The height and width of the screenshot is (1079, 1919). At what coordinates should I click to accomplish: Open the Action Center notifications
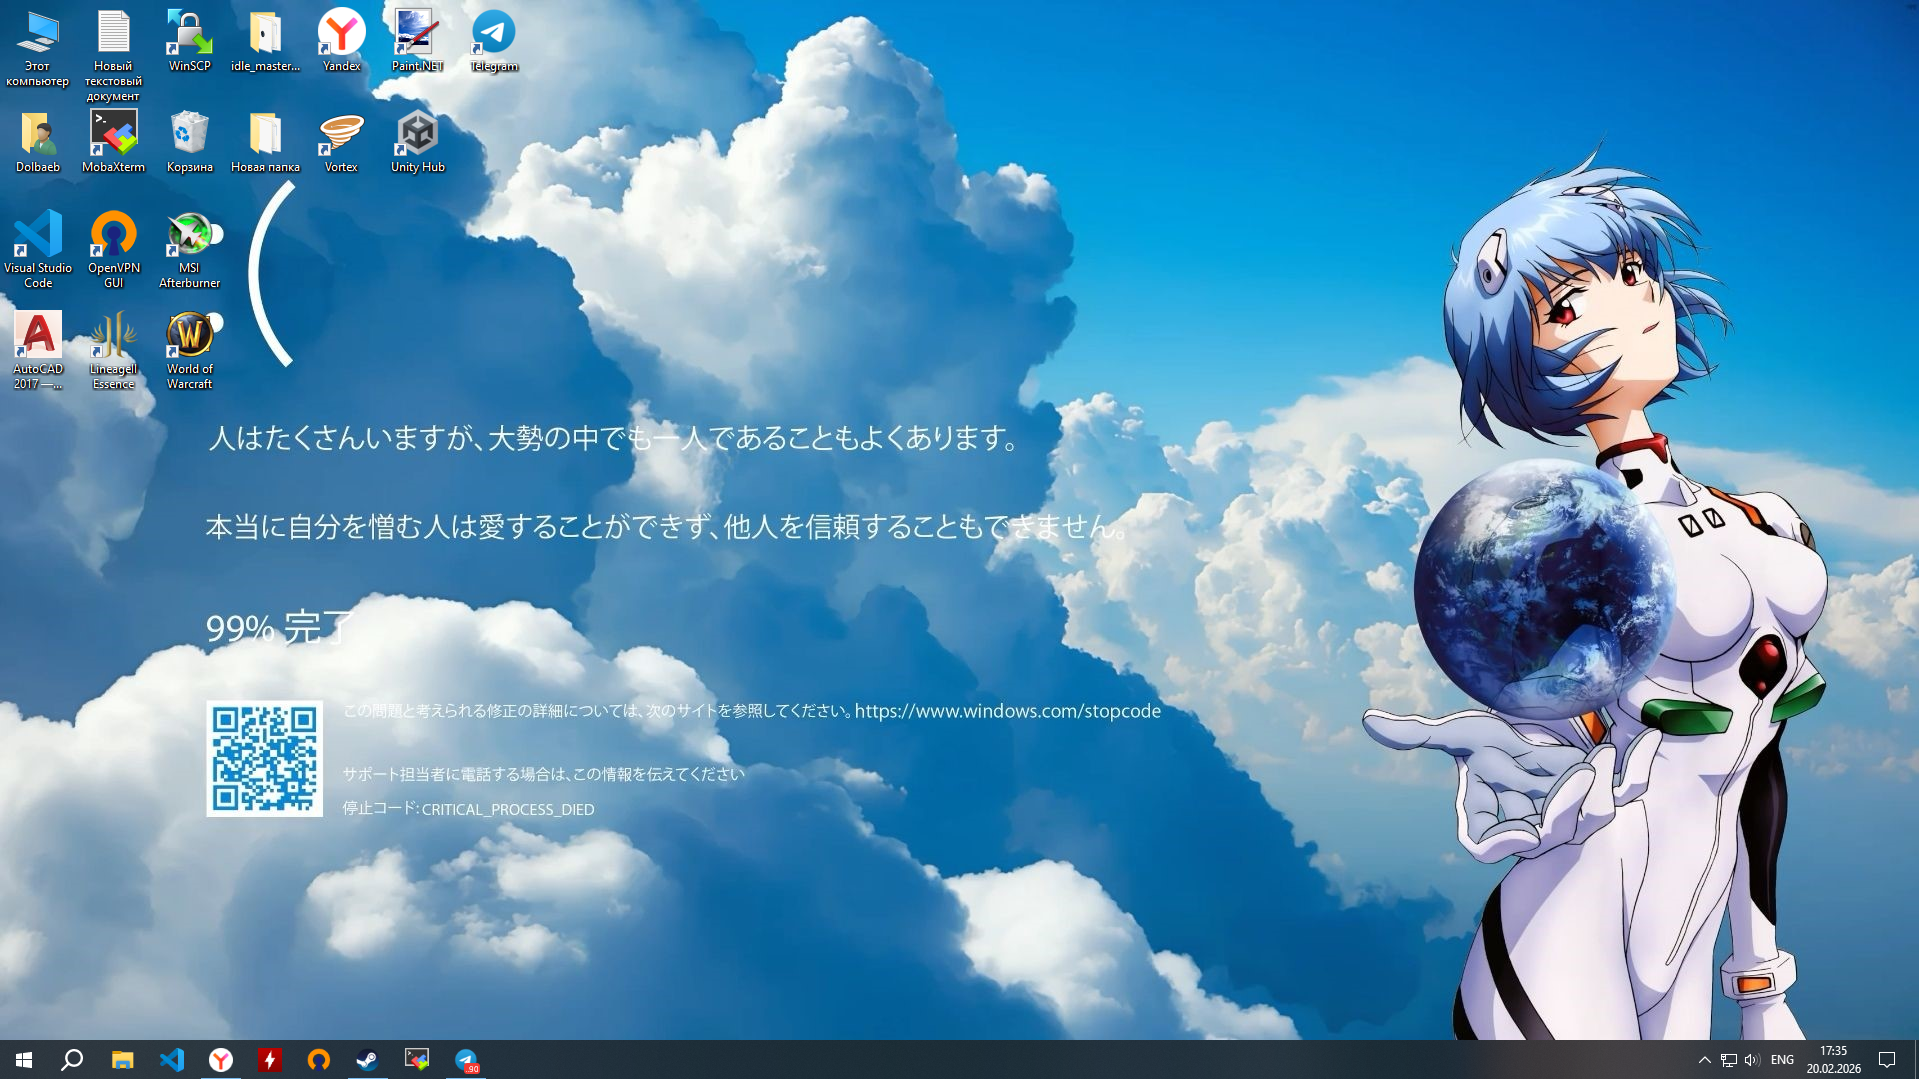point(1887,1060)
